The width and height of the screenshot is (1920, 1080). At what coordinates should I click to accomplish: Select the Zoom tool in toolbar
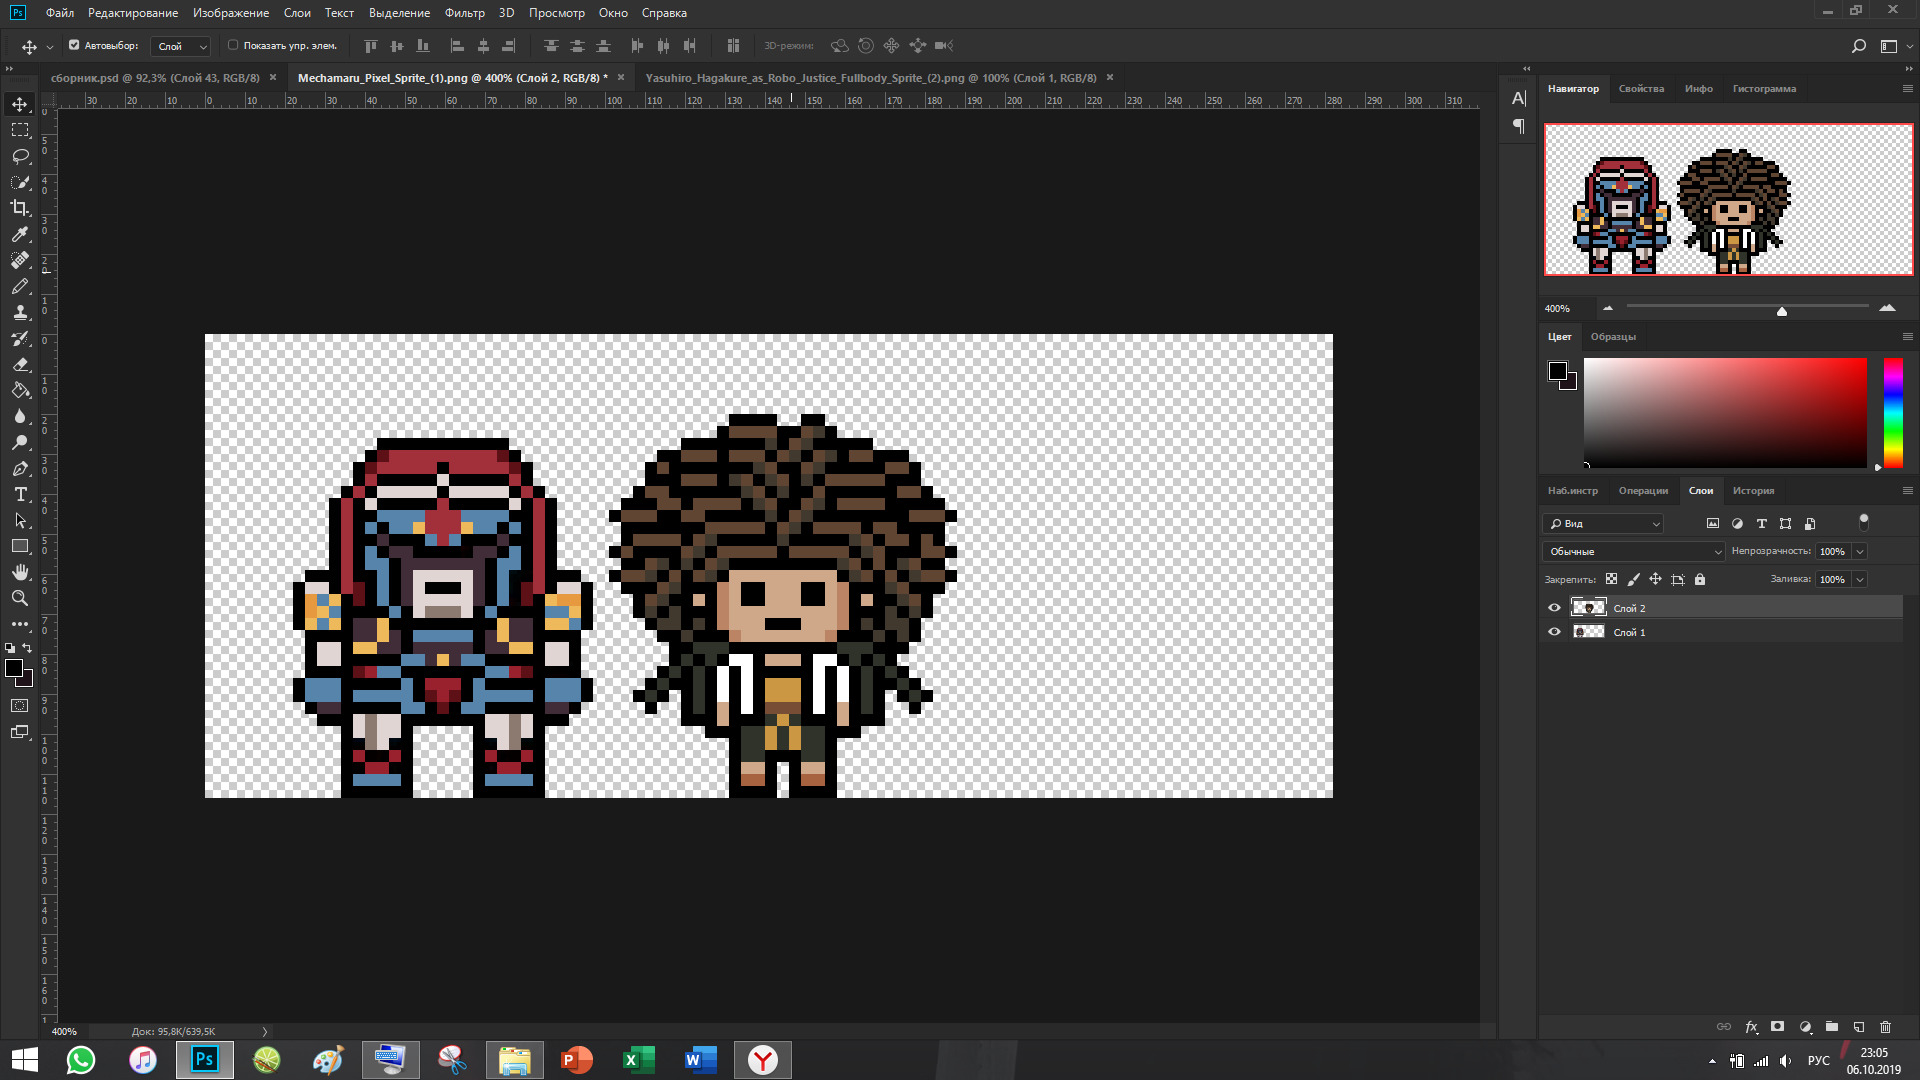20,598
